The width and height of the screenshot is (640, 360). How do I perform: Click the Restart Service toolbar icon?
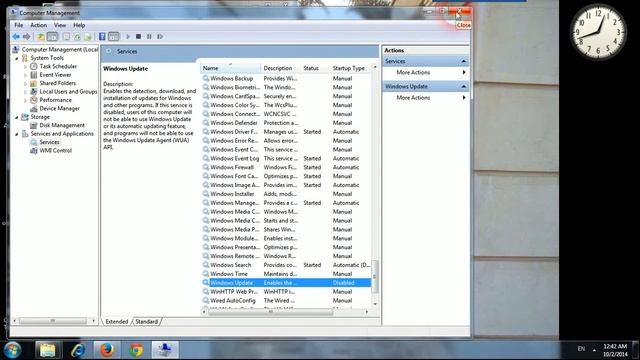pyautogui.click(x=160, y=37)
